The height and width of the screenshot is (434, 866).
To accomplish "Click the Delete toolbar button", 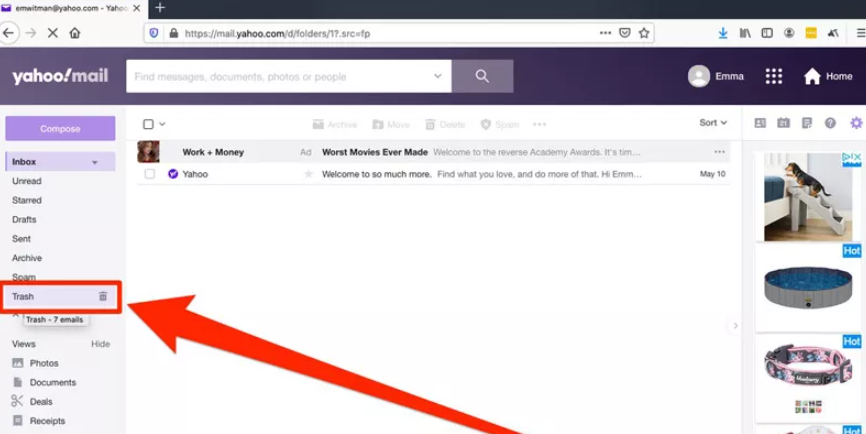I will 445,125.
